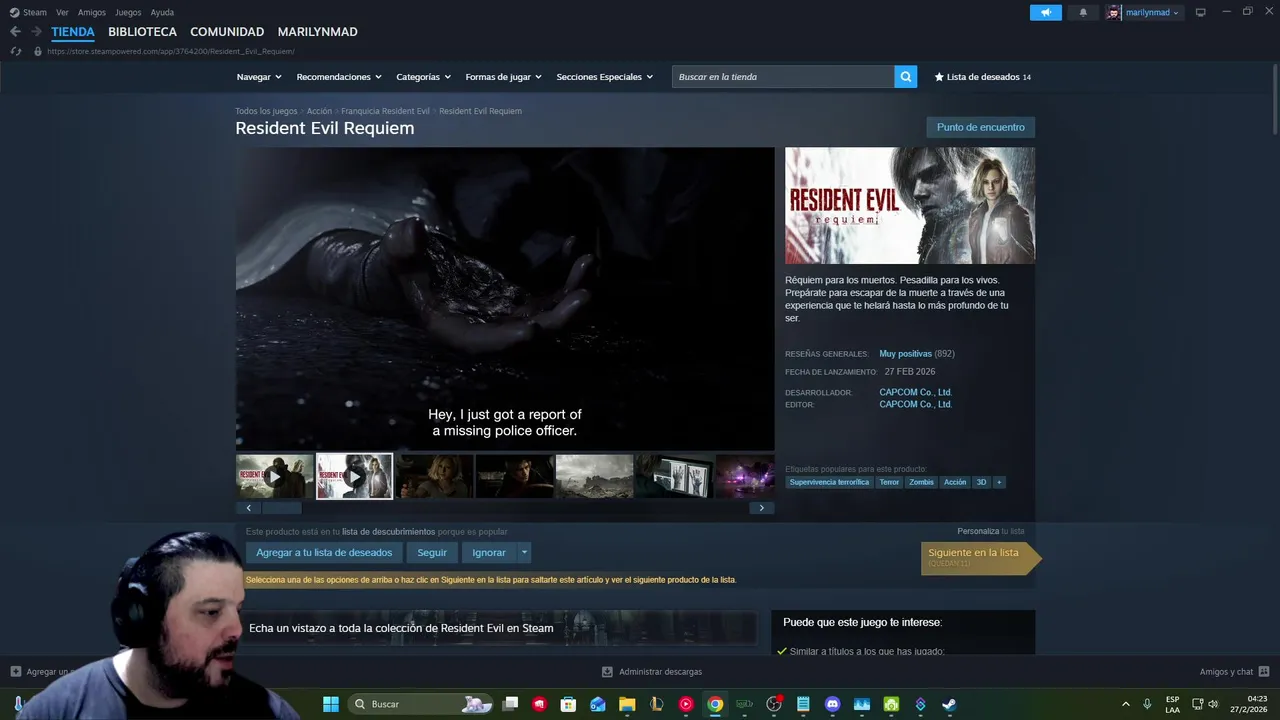The image size is (1280, 720).
Task: Open CAPCOM Co., Ltd. developer link
Action: (915, 392)
